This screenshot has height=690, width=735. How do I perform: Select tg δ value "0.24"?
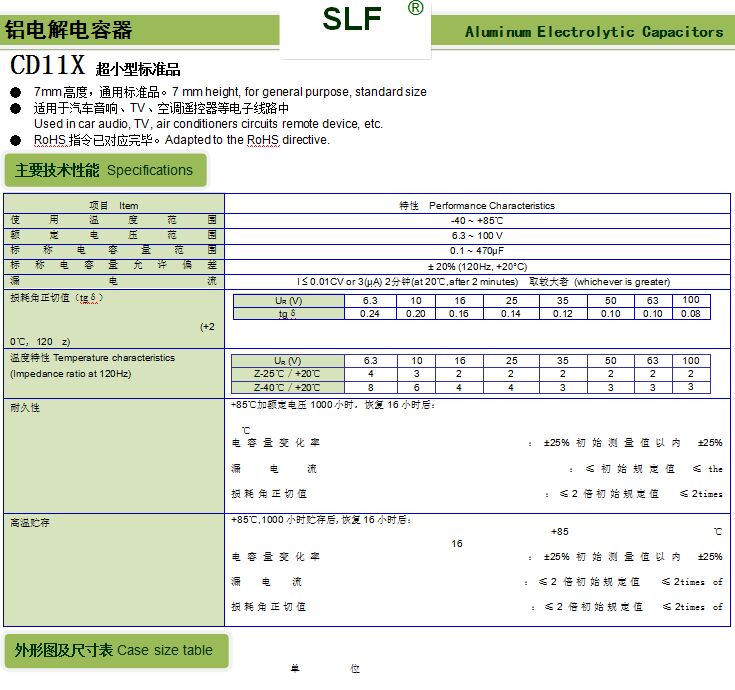(x=369, y=314)
